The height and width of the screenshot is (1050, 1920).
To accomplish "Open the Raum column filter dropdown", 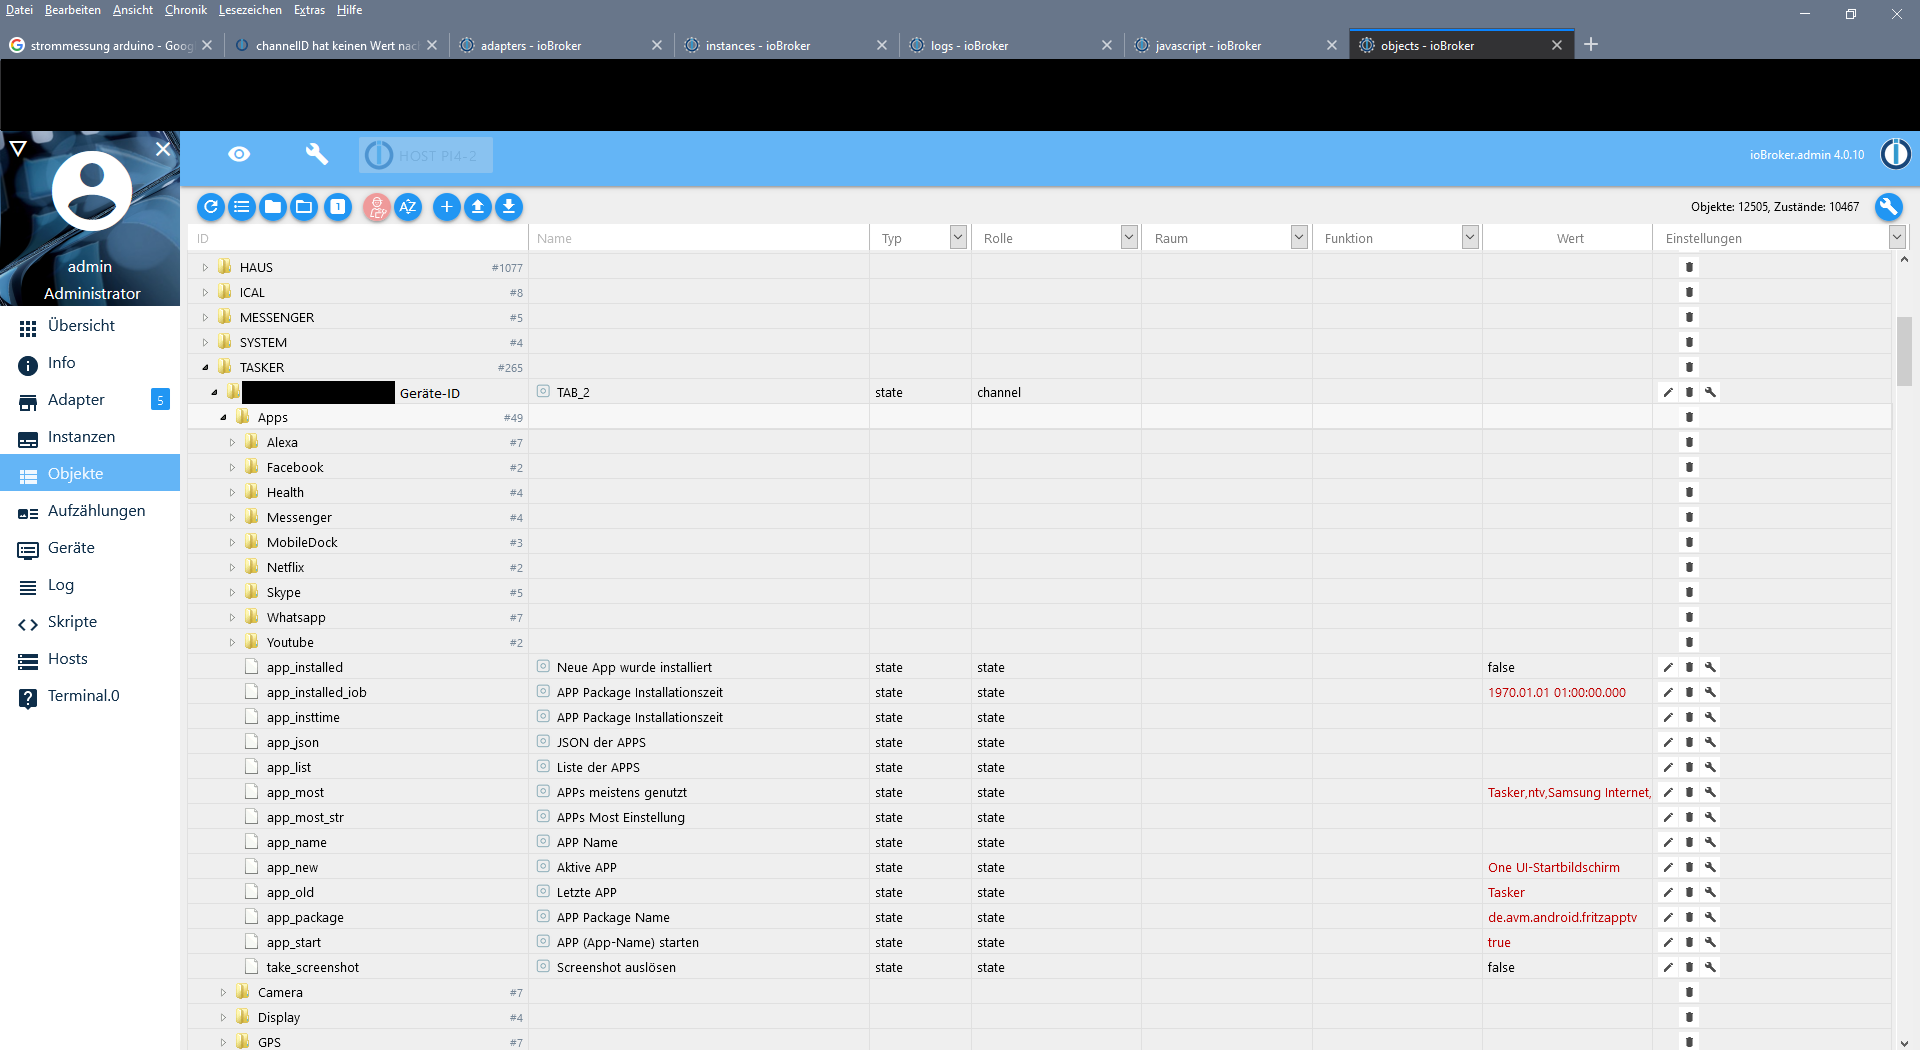I will pyautogui.click(x=1299, y=237).
